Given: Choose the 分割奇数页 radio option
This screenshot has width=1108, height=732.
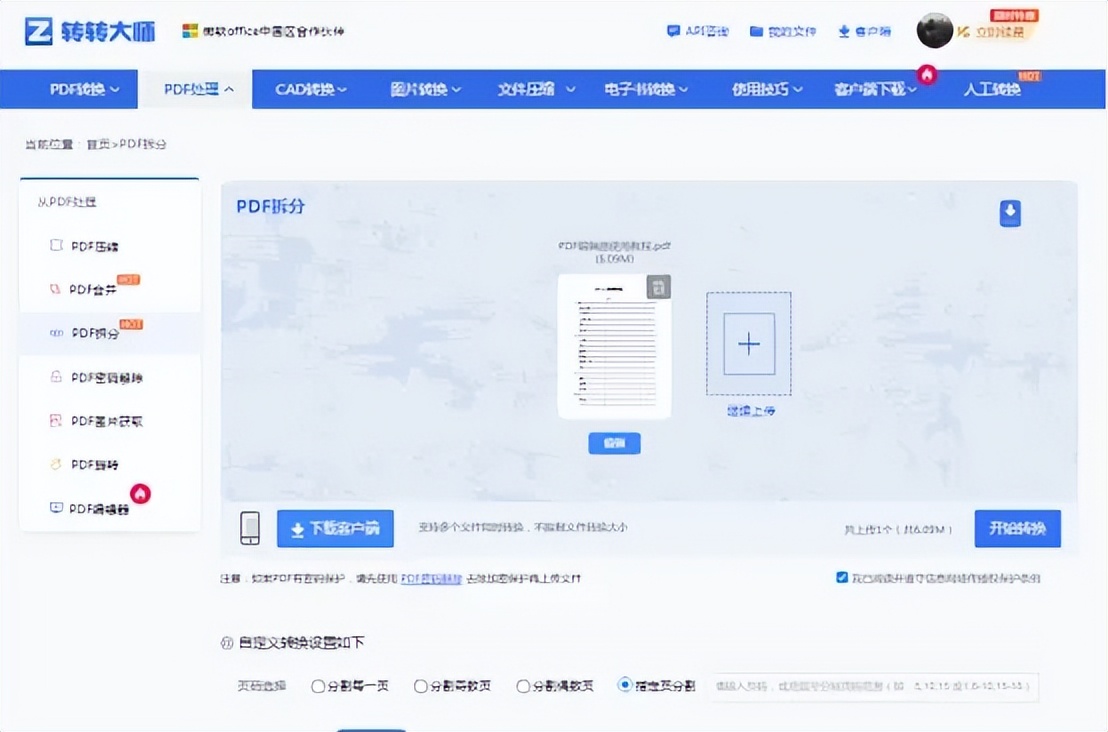Looking at the screenshot, I should [x=421, y=686].
